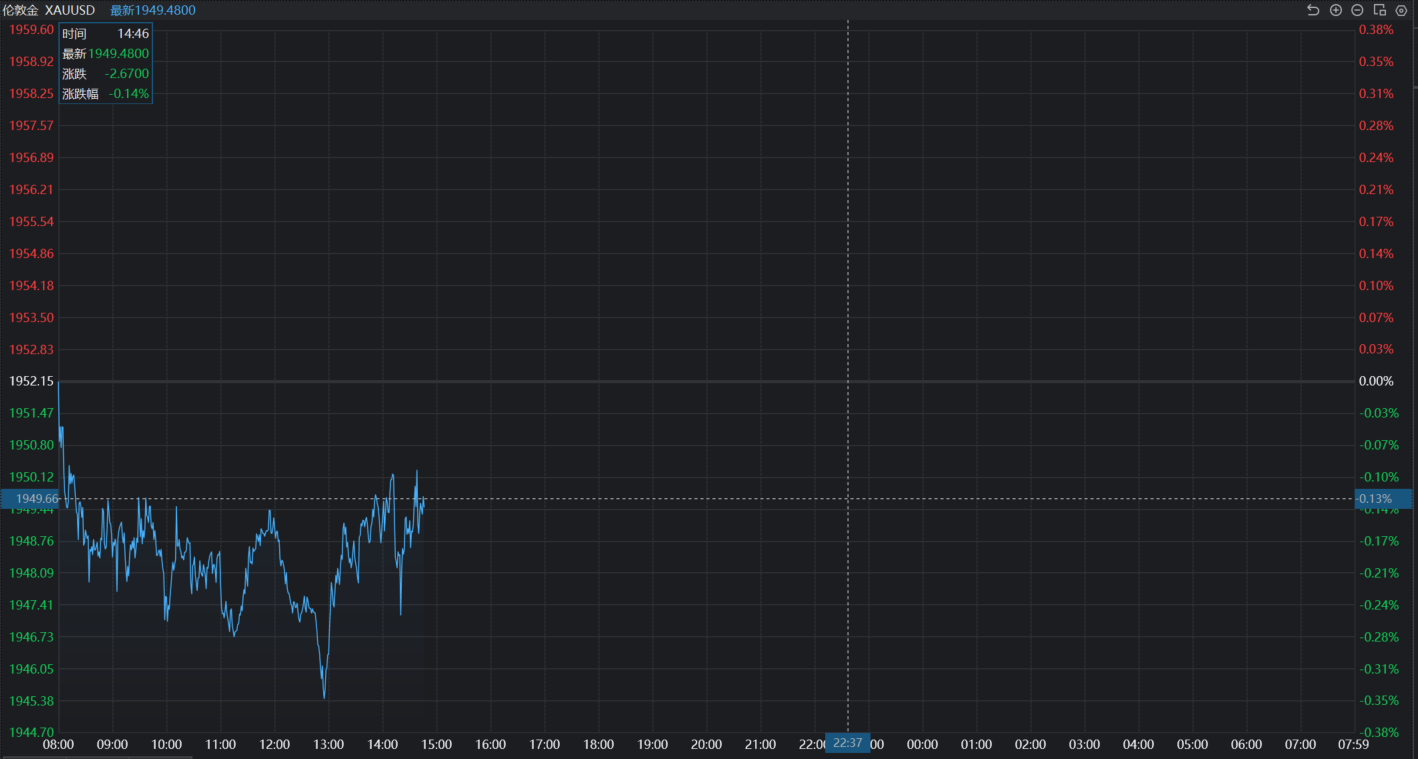1418x759 pixels.
Task: Click the 0.00% percent axis label
Action: point(1376,381)
